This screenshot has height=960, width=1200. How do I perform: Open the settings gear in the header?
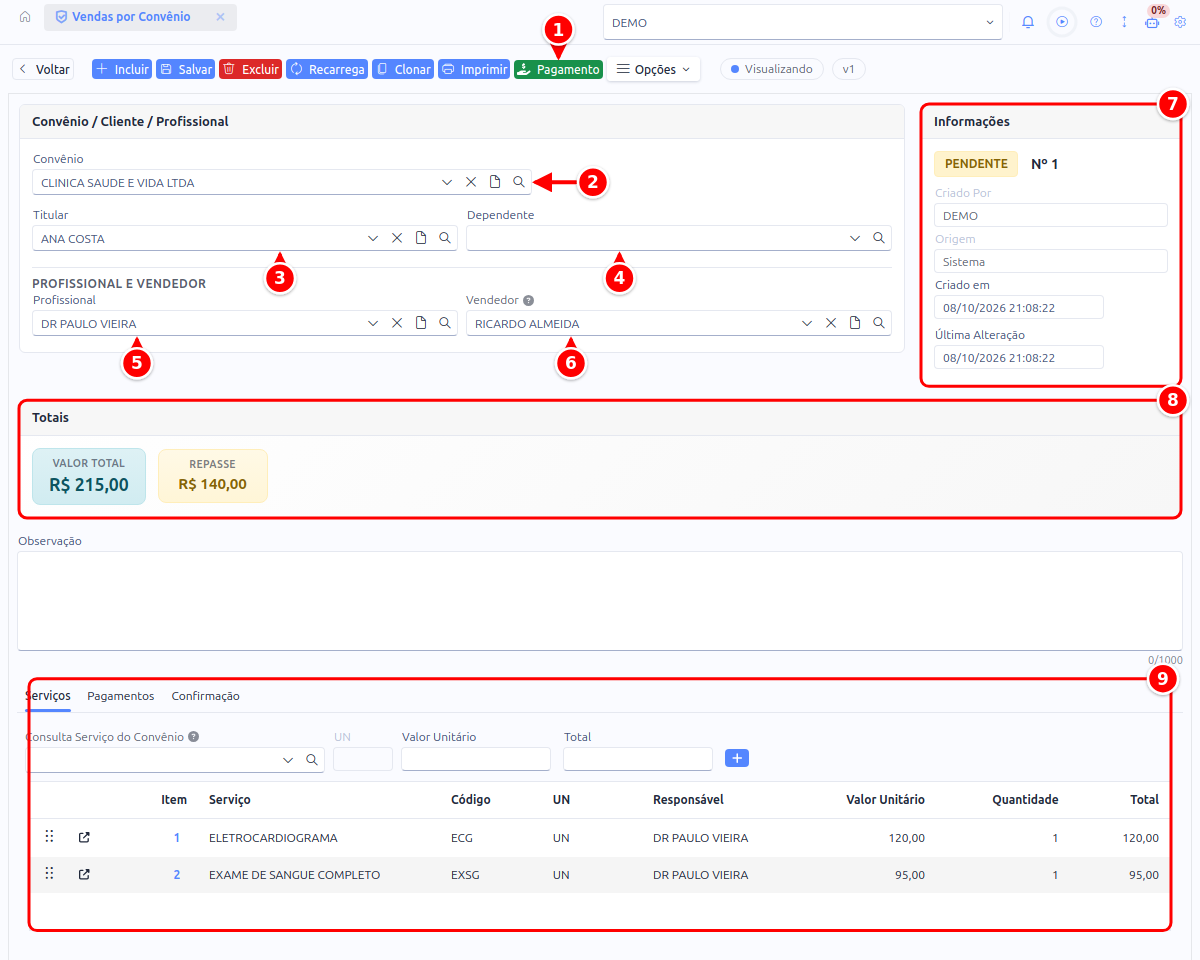click(x=1180, y=22)
